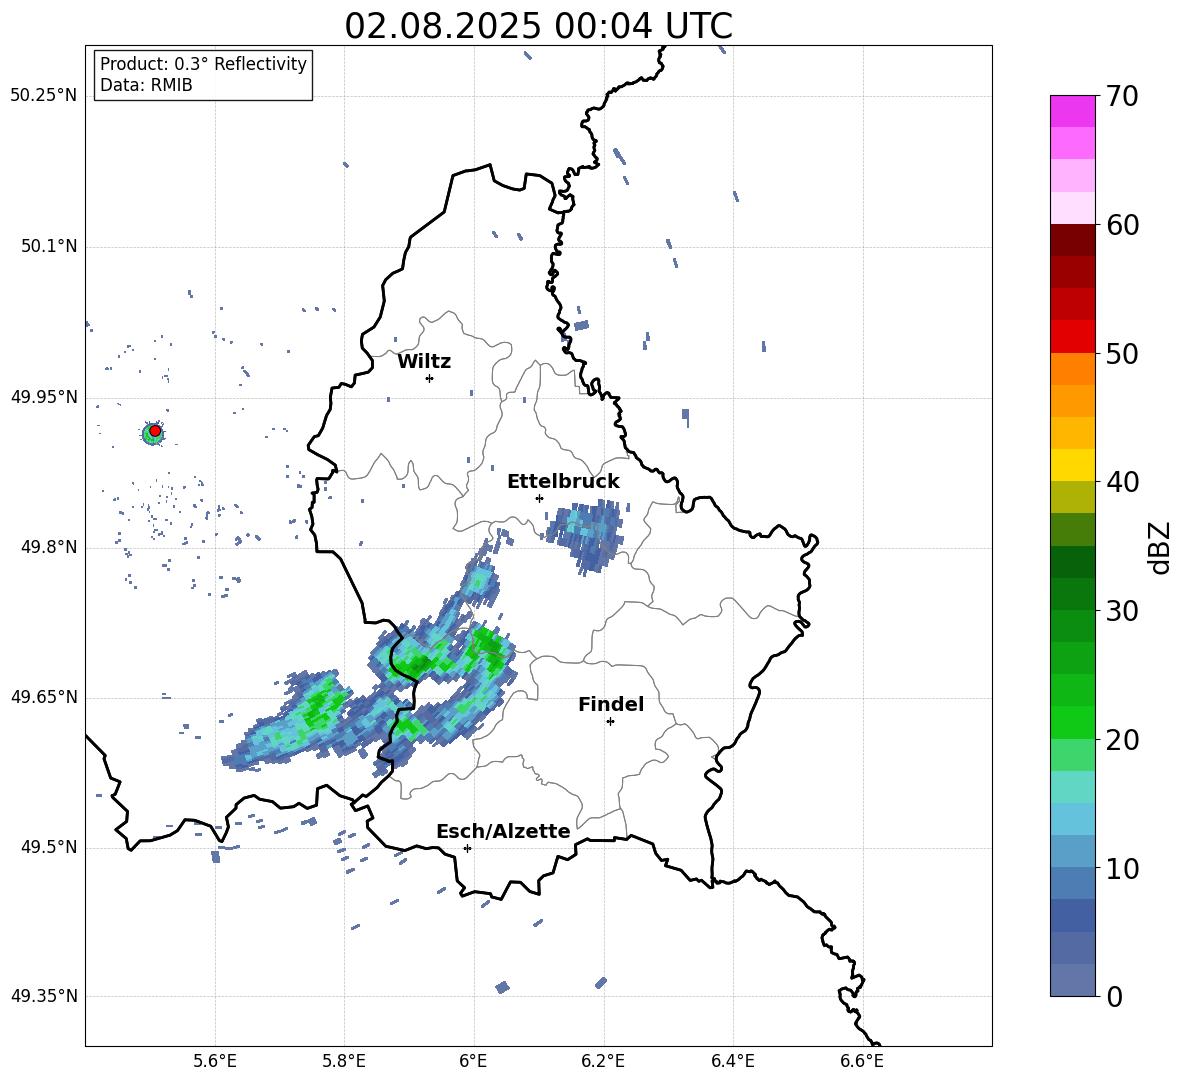The height and width of the screenshot is (1081, 1184).
Task: Click the 50.1°N latitude tick label
Action: (x=49, y=246)
